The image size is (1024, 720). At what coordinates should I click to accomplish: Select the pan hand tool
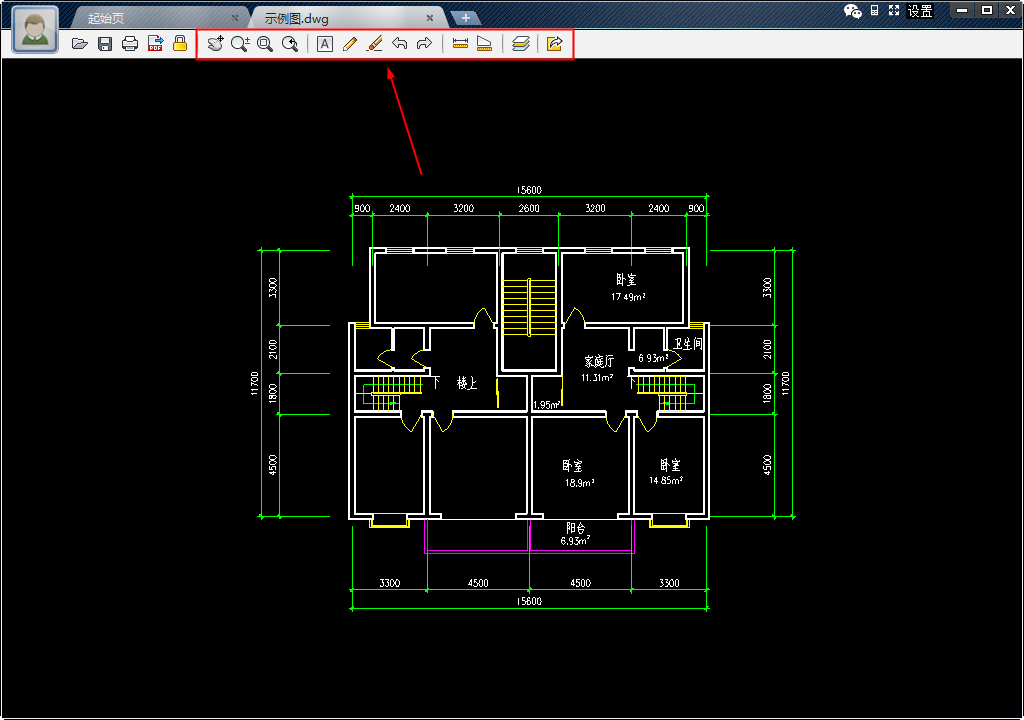pos(216,44)
